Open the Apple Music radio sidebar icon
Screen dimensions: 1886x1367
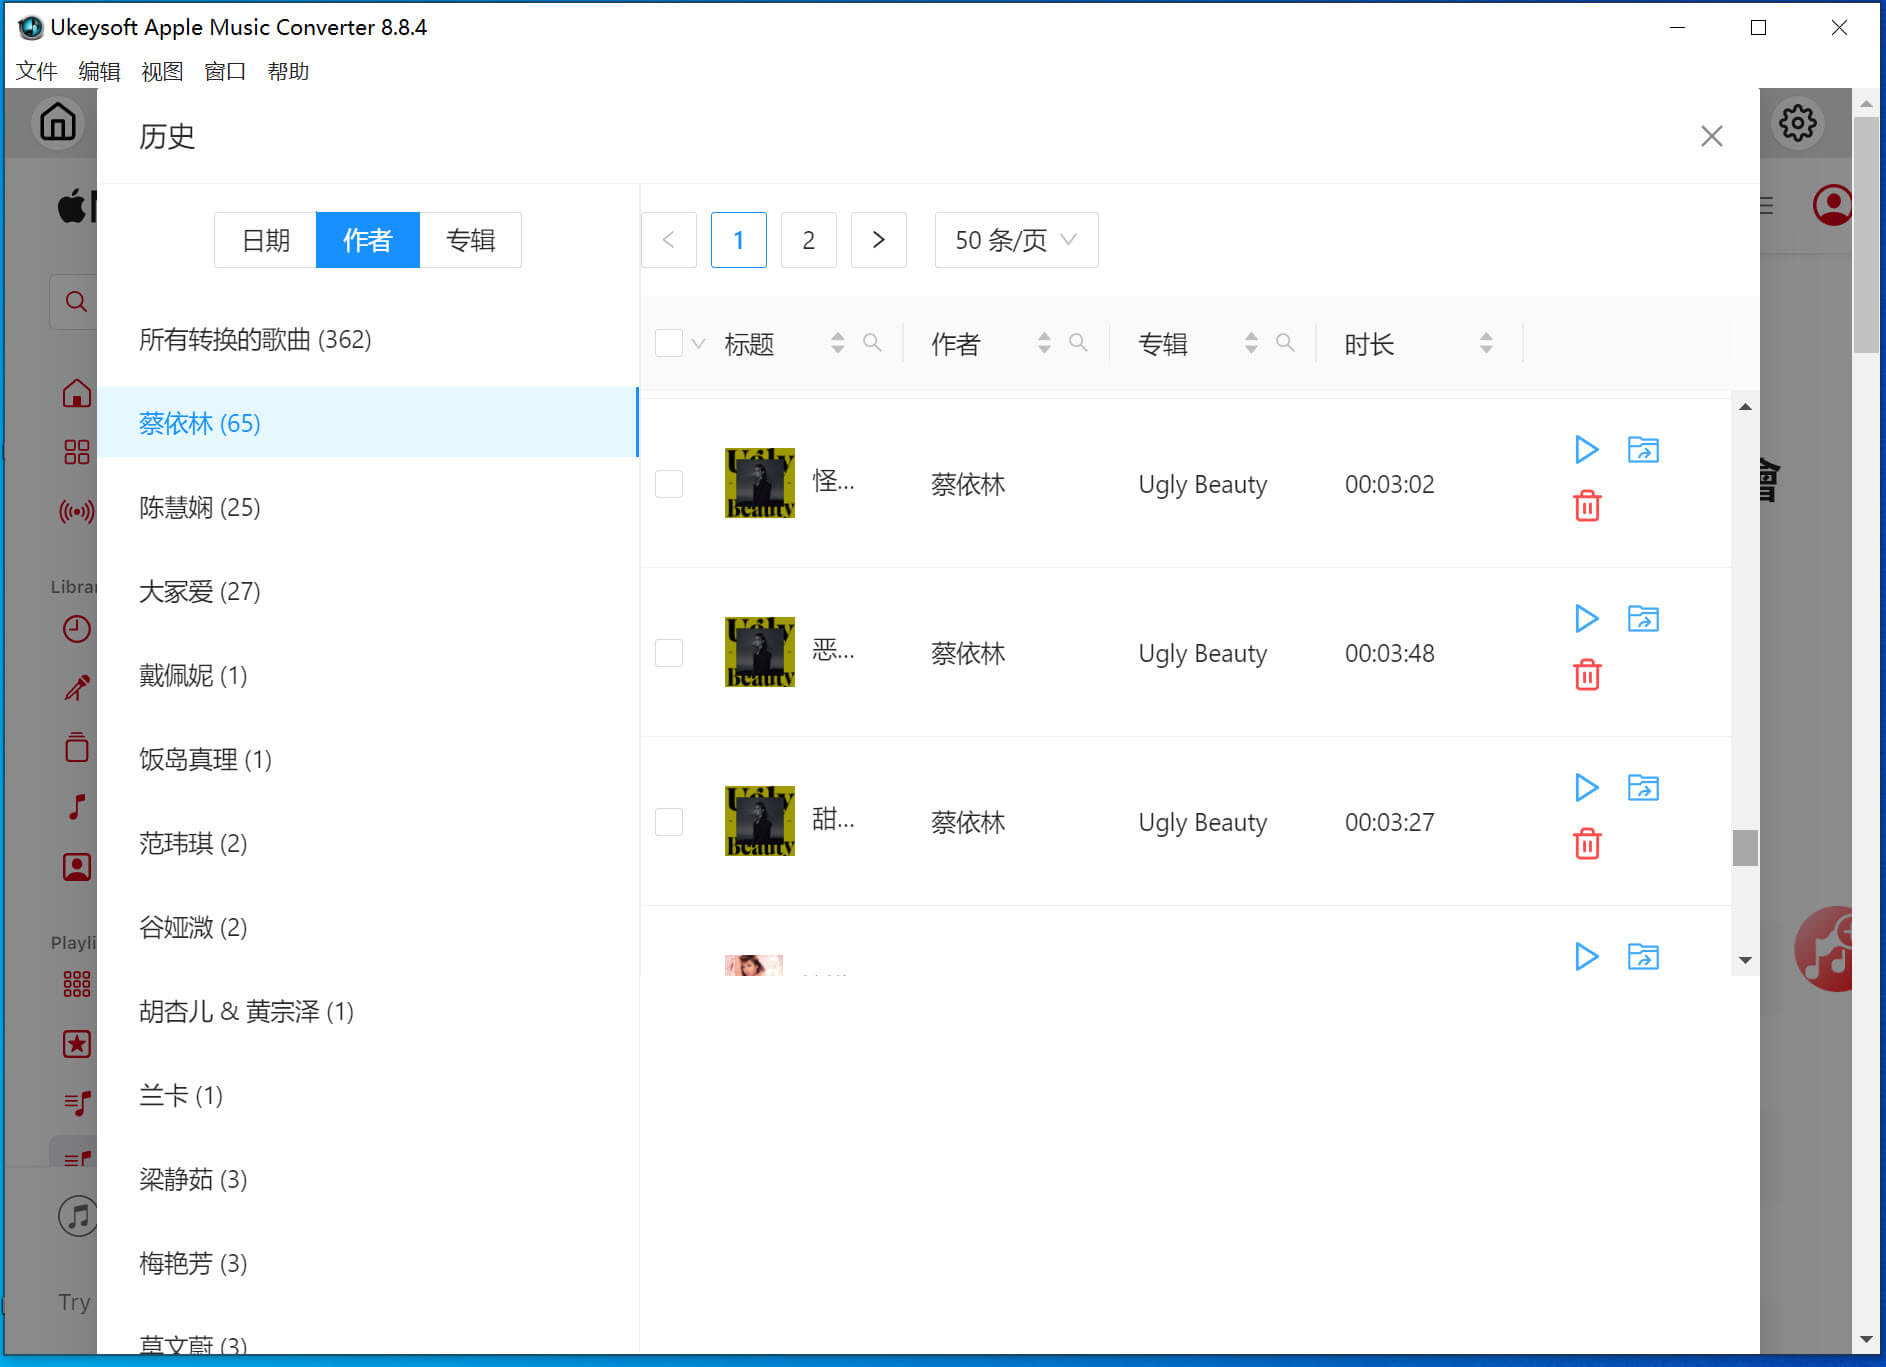[76, 512]
